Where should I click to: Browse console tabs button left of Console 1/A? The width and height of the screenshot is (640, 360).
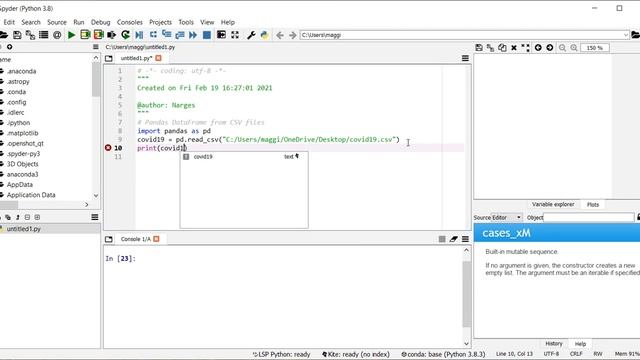point(109,239)
